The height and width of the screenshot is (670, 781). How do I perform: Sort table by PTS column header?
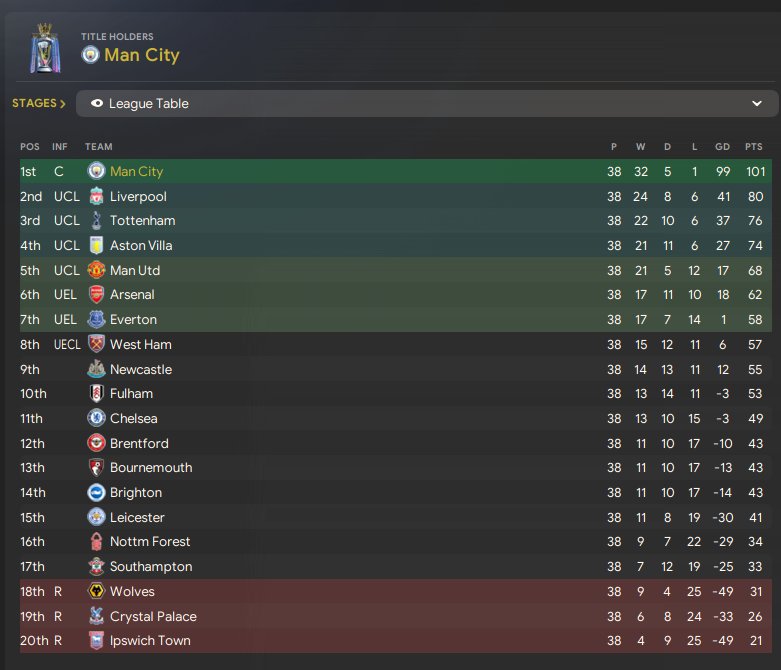[753, 146]
